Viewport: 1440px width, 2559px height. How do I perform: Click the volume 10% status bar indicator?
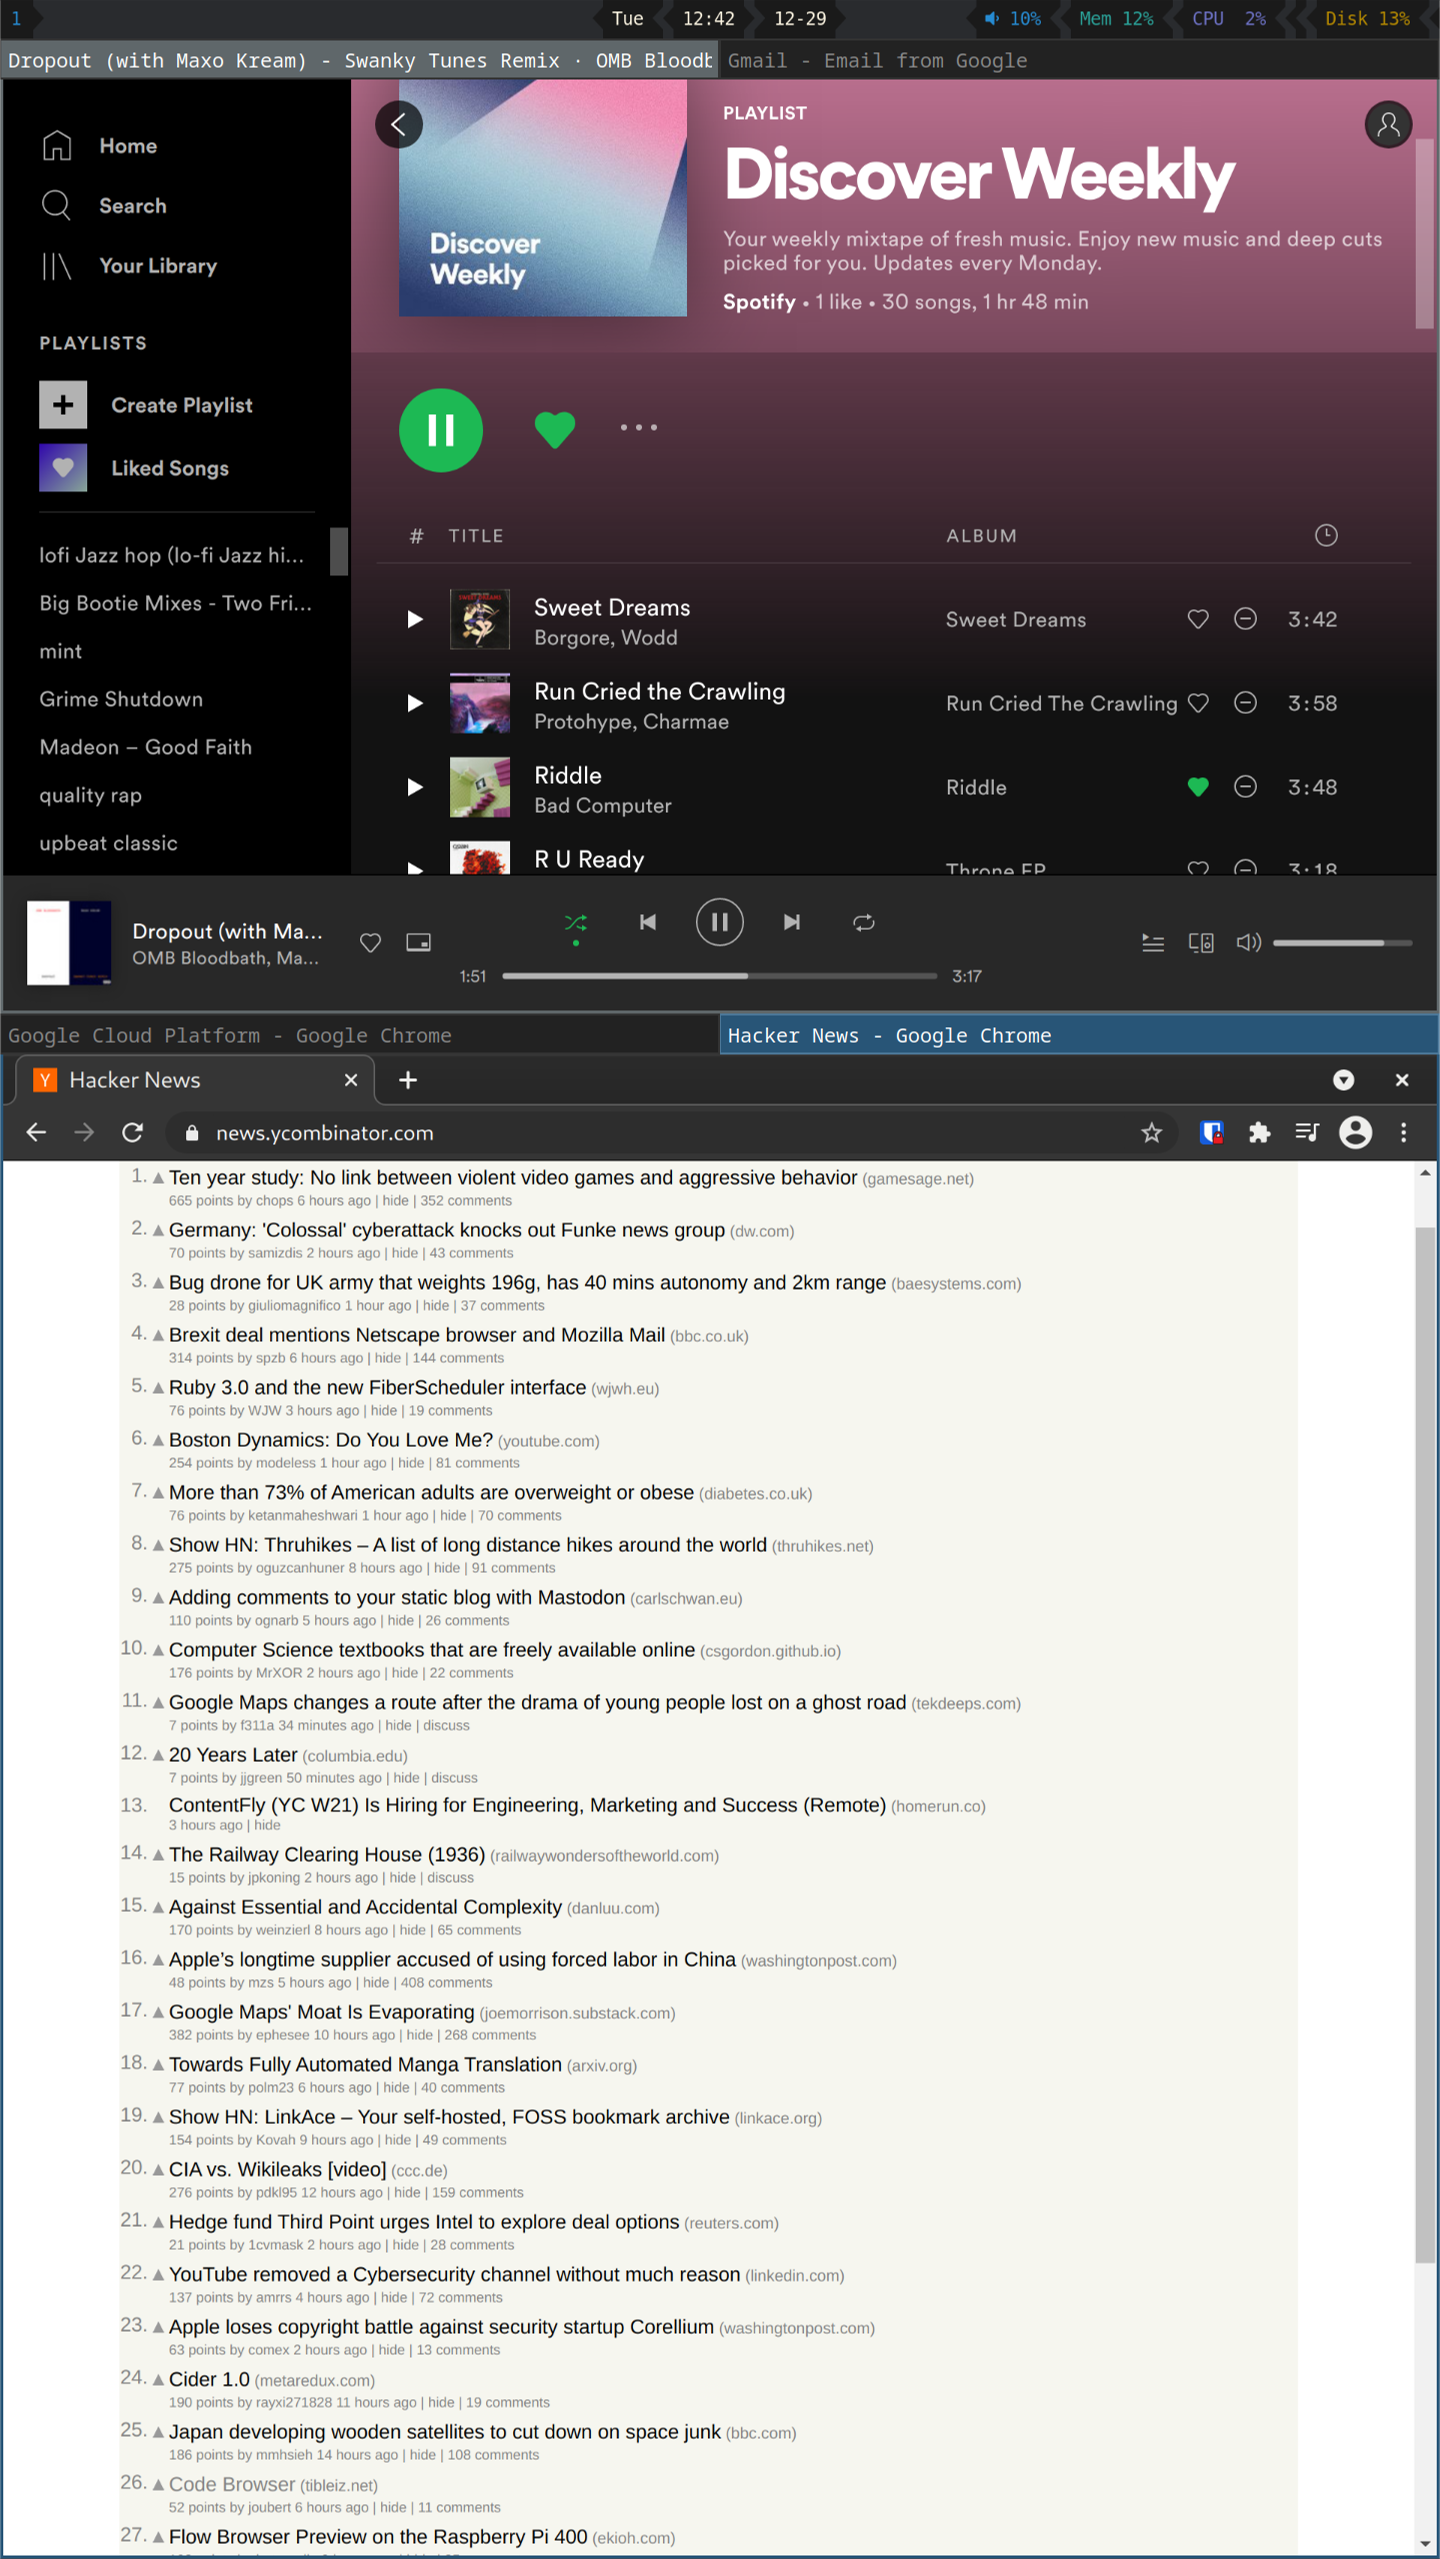(1013, 18)
